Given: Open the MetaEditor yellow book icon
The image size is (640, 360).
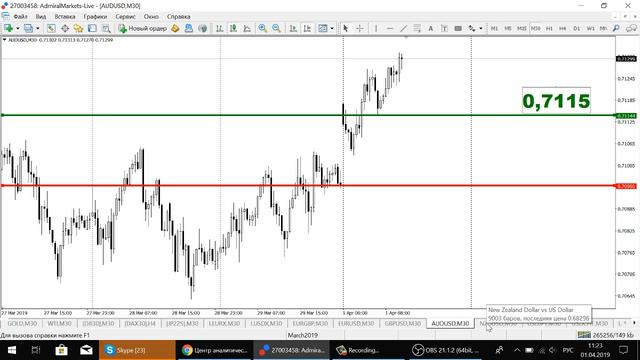Looking at the screenshot, I should [175, 28].
